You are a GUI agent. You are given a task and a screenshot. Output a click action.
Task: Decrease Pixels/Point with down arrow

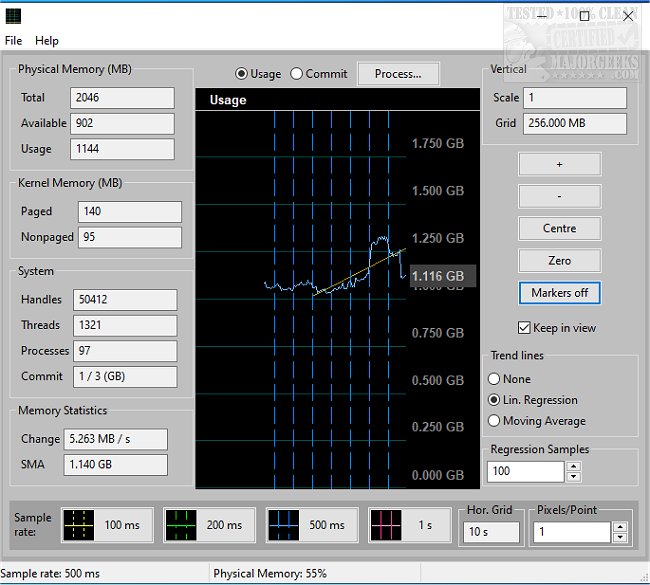click(621, 538)
